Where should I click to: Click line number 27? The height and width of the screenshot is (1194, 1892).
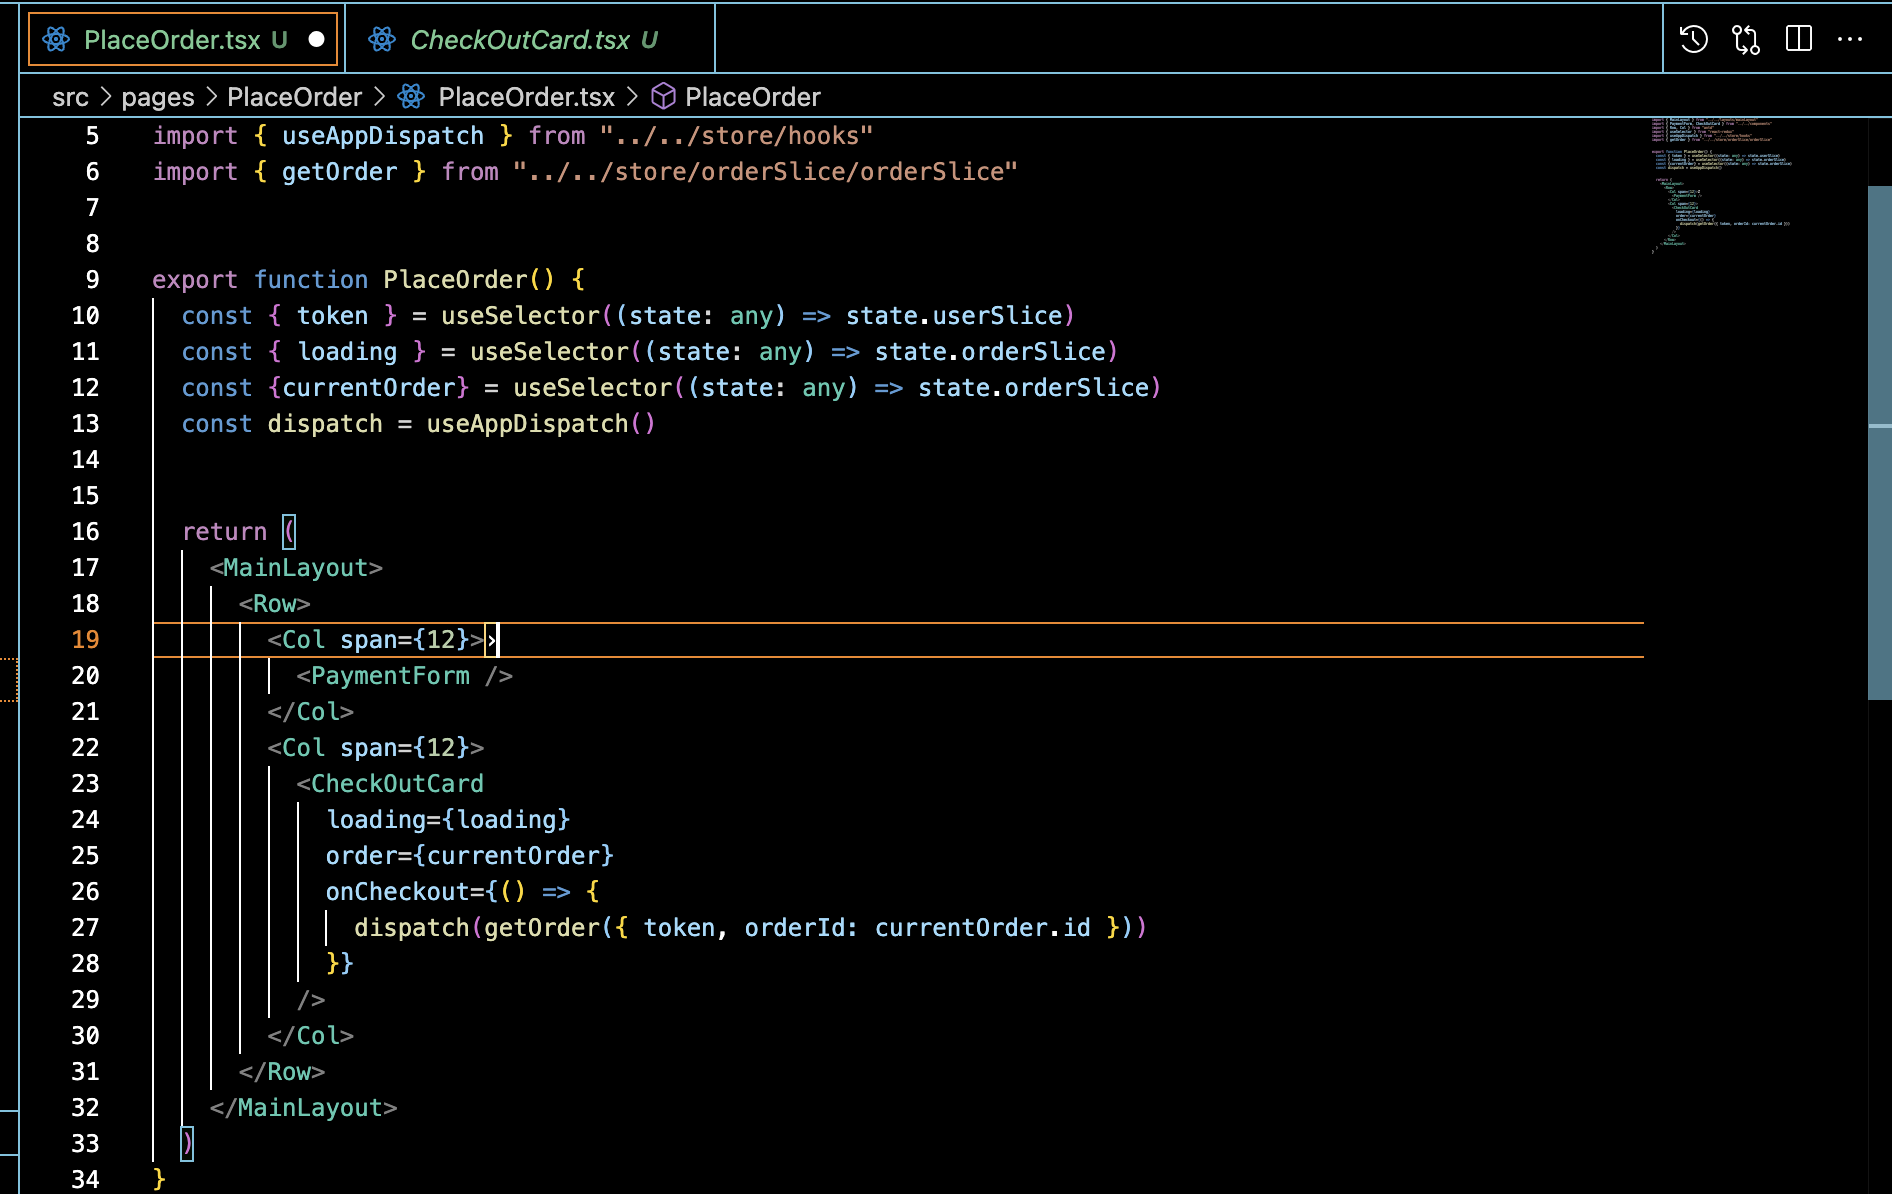click(85, 928)
